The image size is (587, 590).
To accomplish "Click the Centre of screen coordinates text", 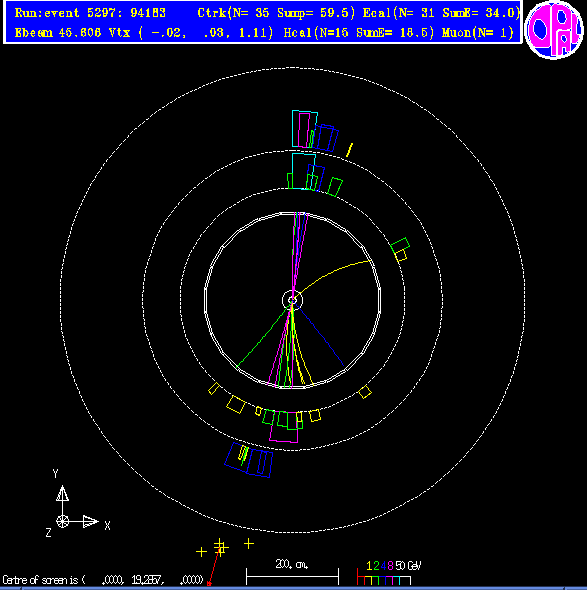I will coord(103,579).
